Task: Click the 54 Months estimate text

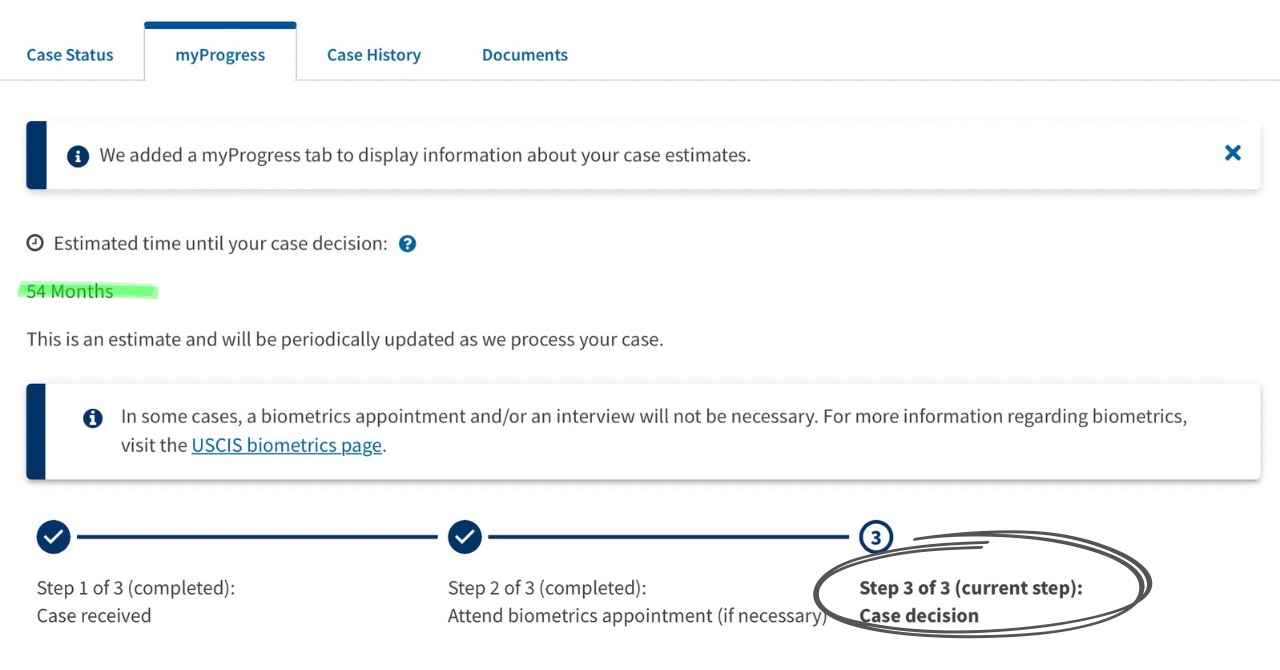Action: (70, 292)
